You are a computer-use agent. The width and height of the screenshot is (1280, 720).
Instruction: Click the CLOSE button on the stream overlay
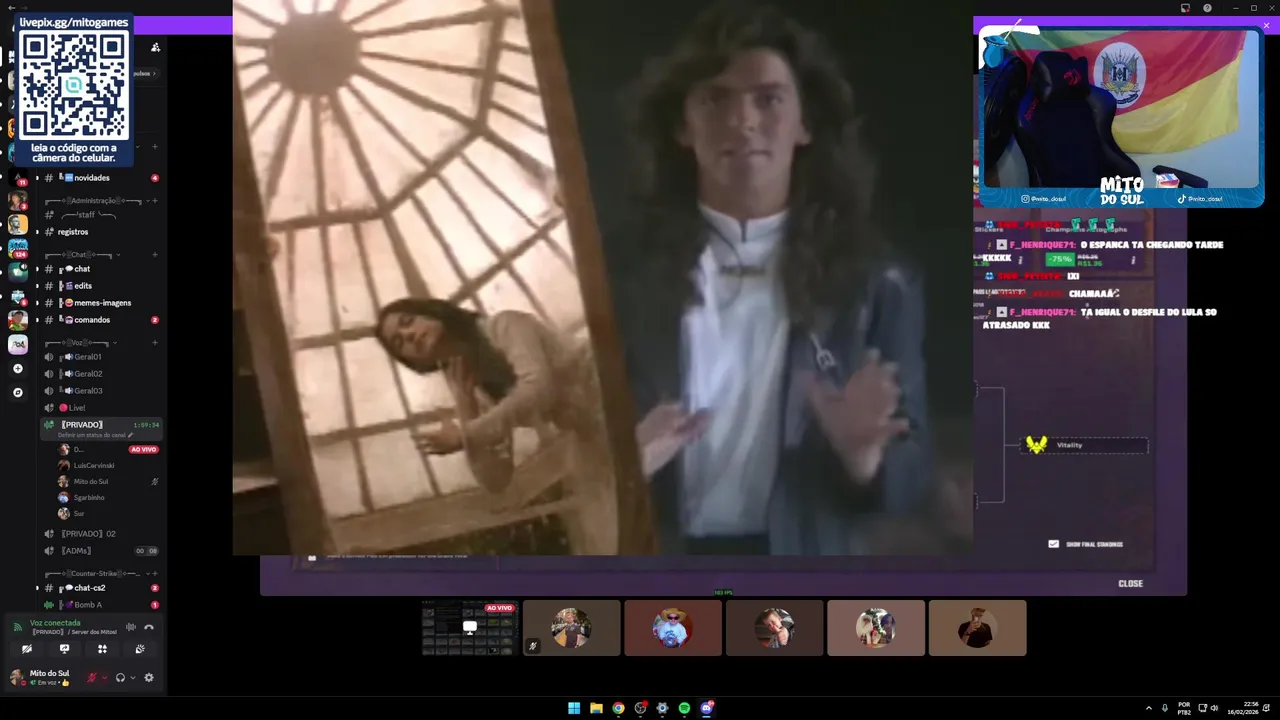tap(1130, 584)
